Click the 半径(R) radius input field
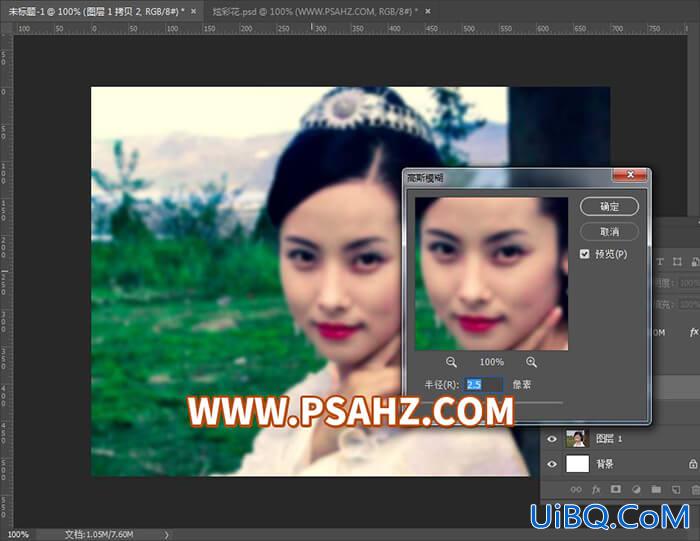 [483, 384]
